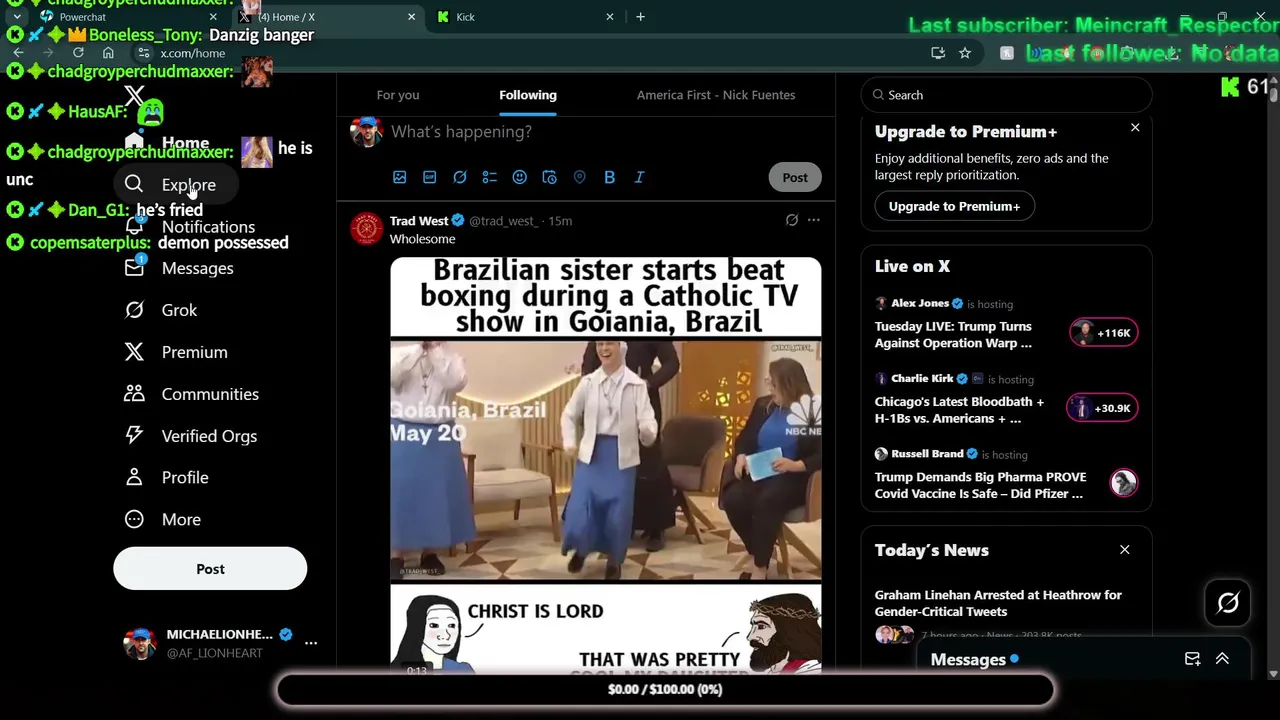Open Trad West profile avatar
1280x720 pixels.
[x=366, y=228]
